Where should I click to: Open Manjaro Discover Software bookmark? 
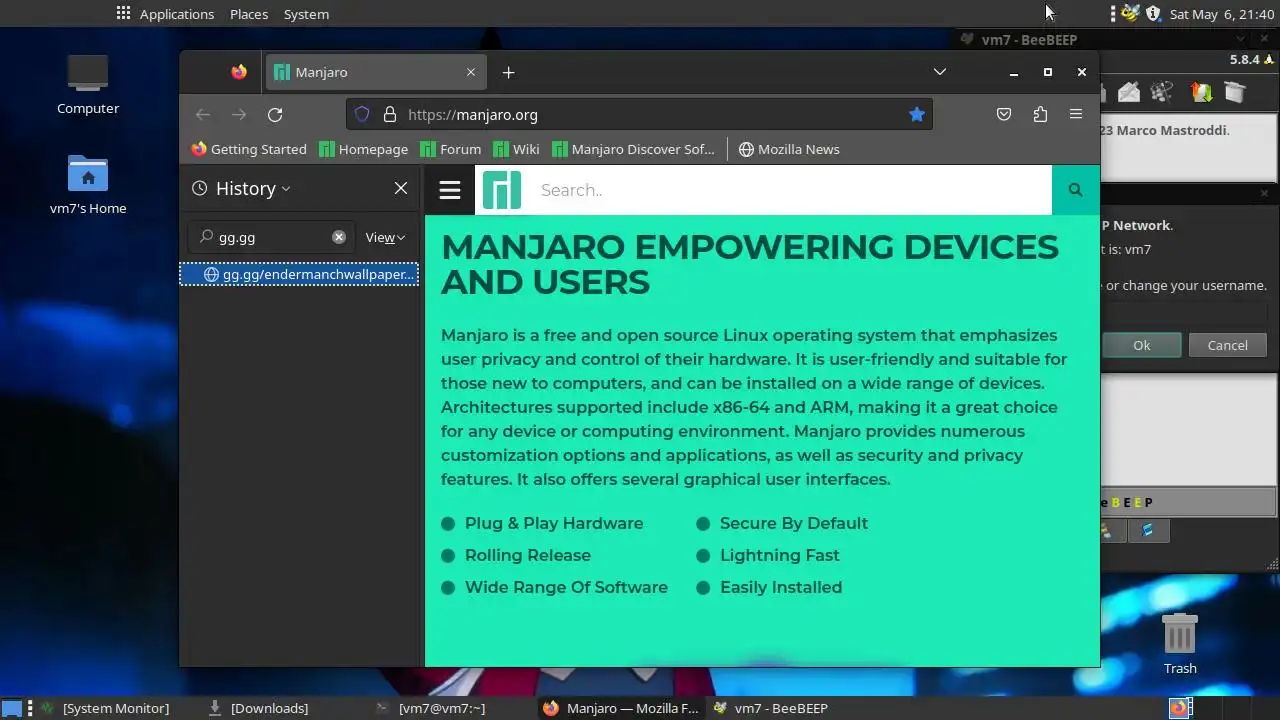[633, 149]
